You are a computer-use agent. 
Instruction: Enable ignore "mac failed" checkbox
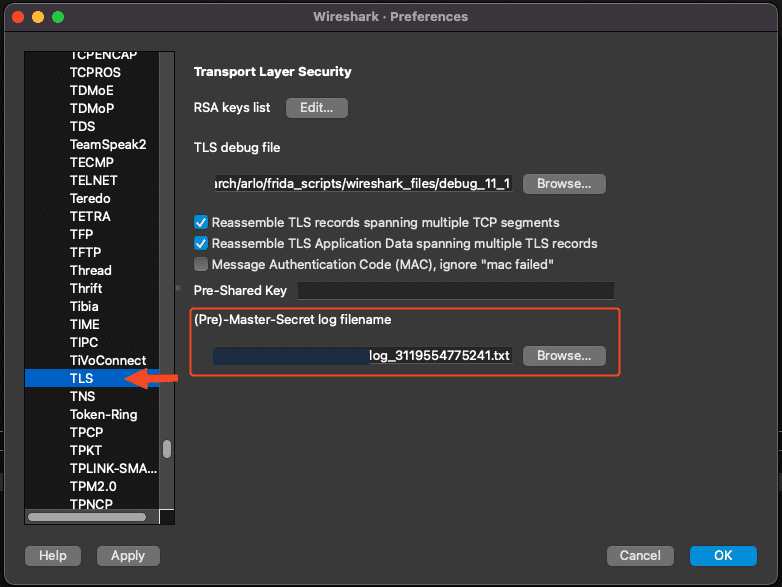201,264
